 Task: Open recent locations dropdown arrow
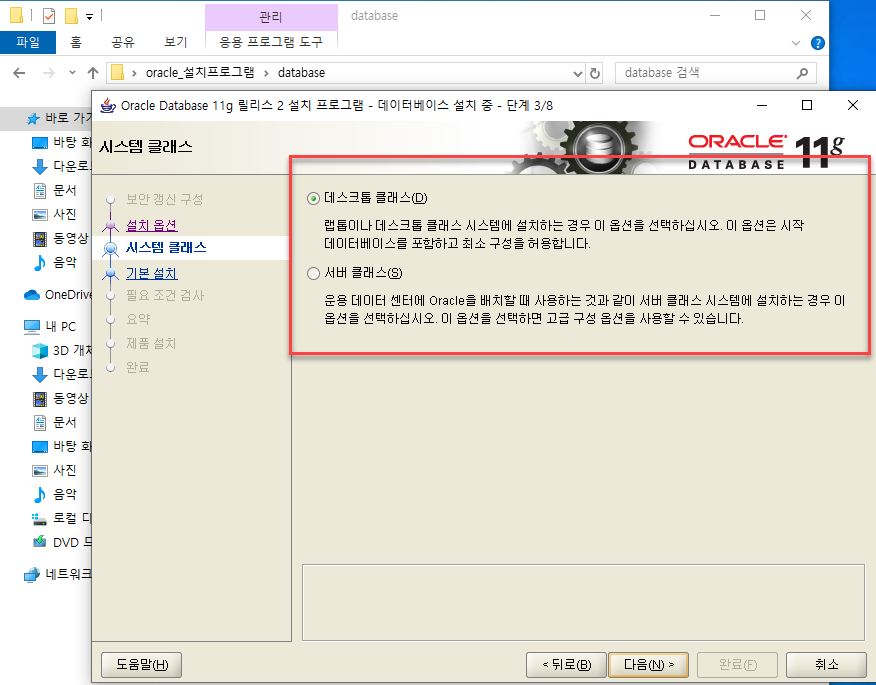tap(72, 73)
